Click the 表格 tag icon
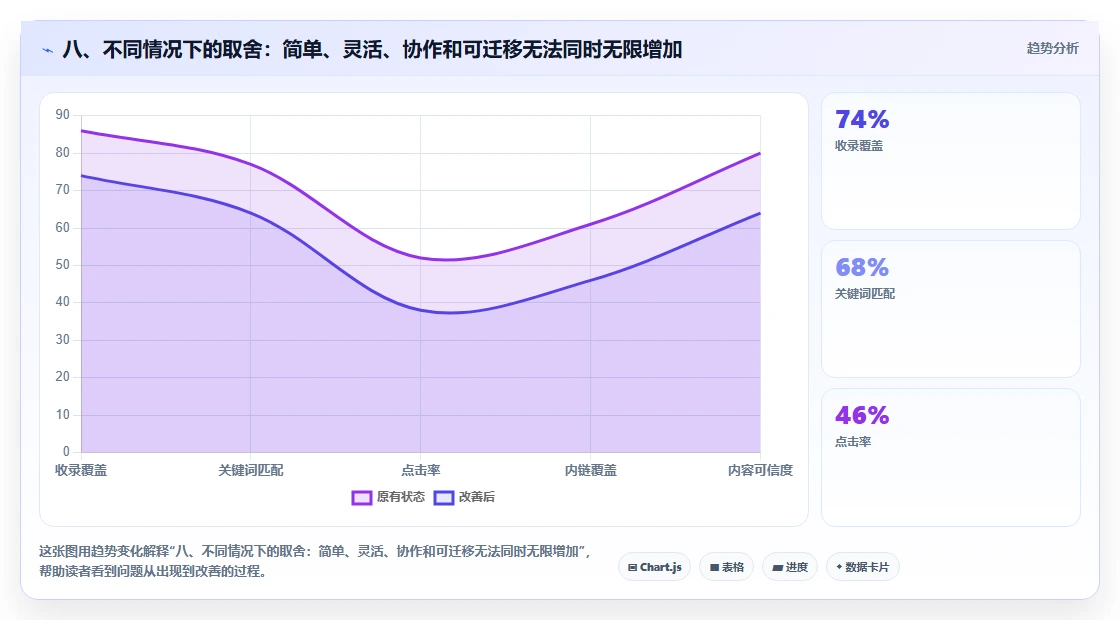Viewport: 1120px width, 620px height. (x=714, y=568)
